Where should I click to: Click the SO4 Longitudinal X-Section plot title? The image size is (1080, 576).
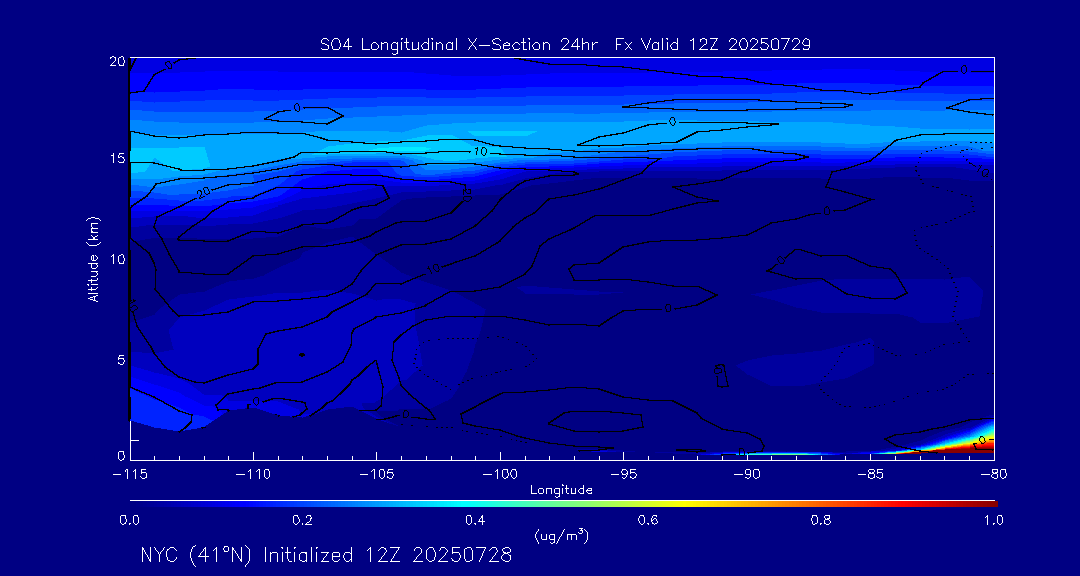pyautogui.click(x=564, y=44)
